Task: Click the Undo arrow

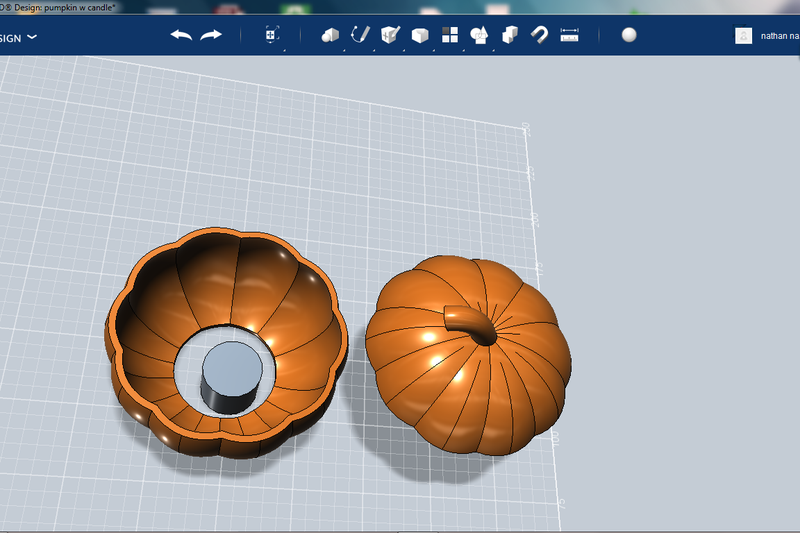Action: tap(181, 35)
